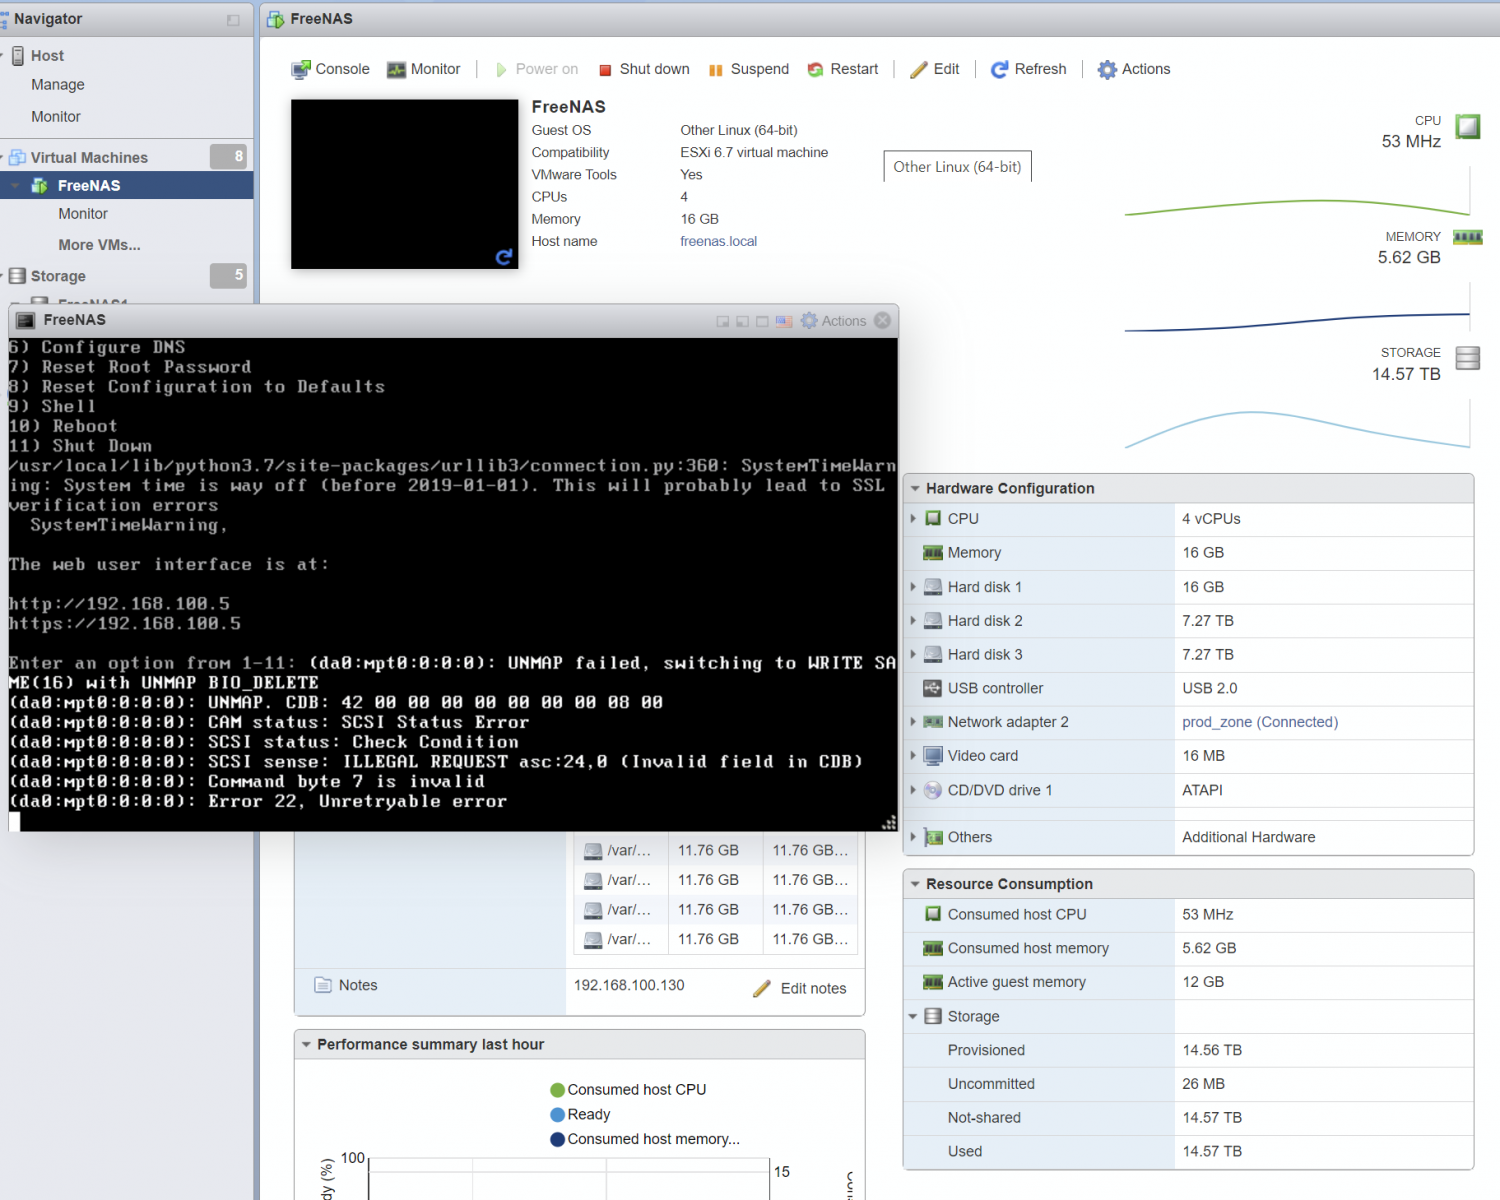Maximize the console window view icon
Image resolution: width=1500 pixels, height=1200 pixels.
click(x=763, y=321)
